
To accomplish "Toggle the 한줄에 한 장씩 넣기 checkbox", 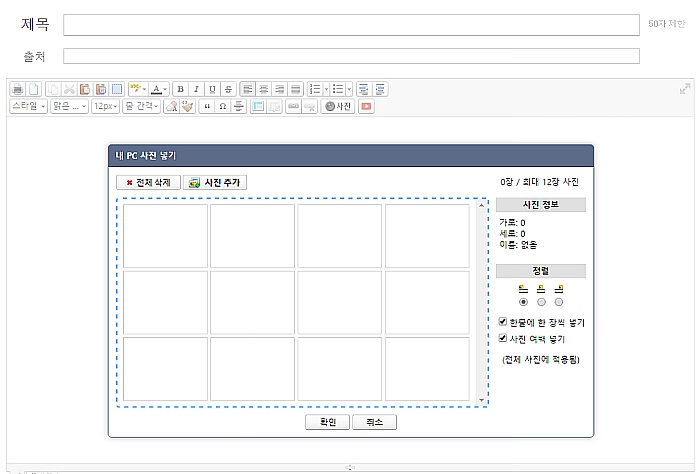I will 503,321.
